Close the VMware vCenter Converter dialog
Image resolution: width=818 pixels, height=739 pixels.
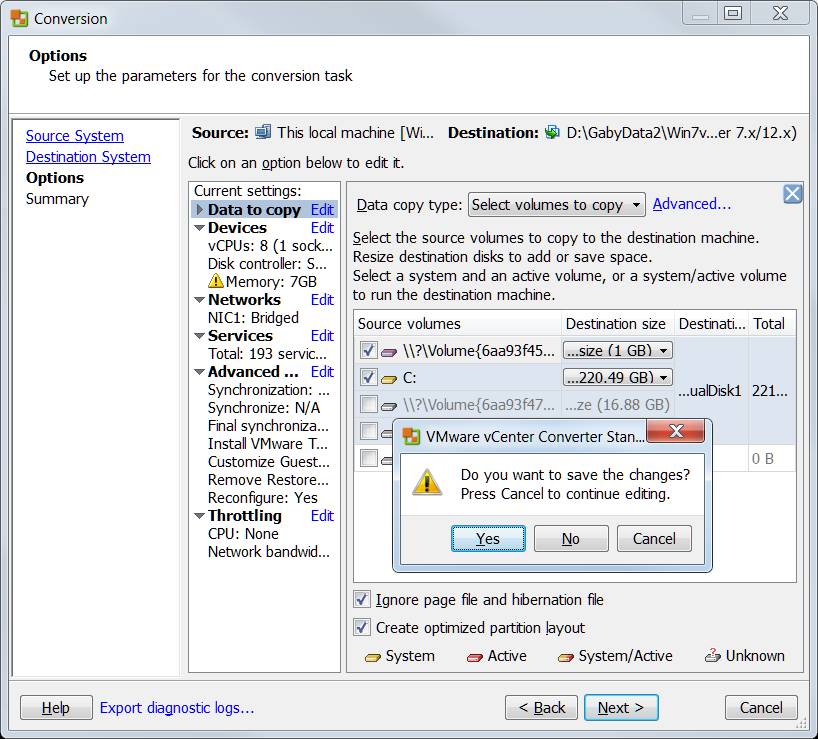pos(676,431)
